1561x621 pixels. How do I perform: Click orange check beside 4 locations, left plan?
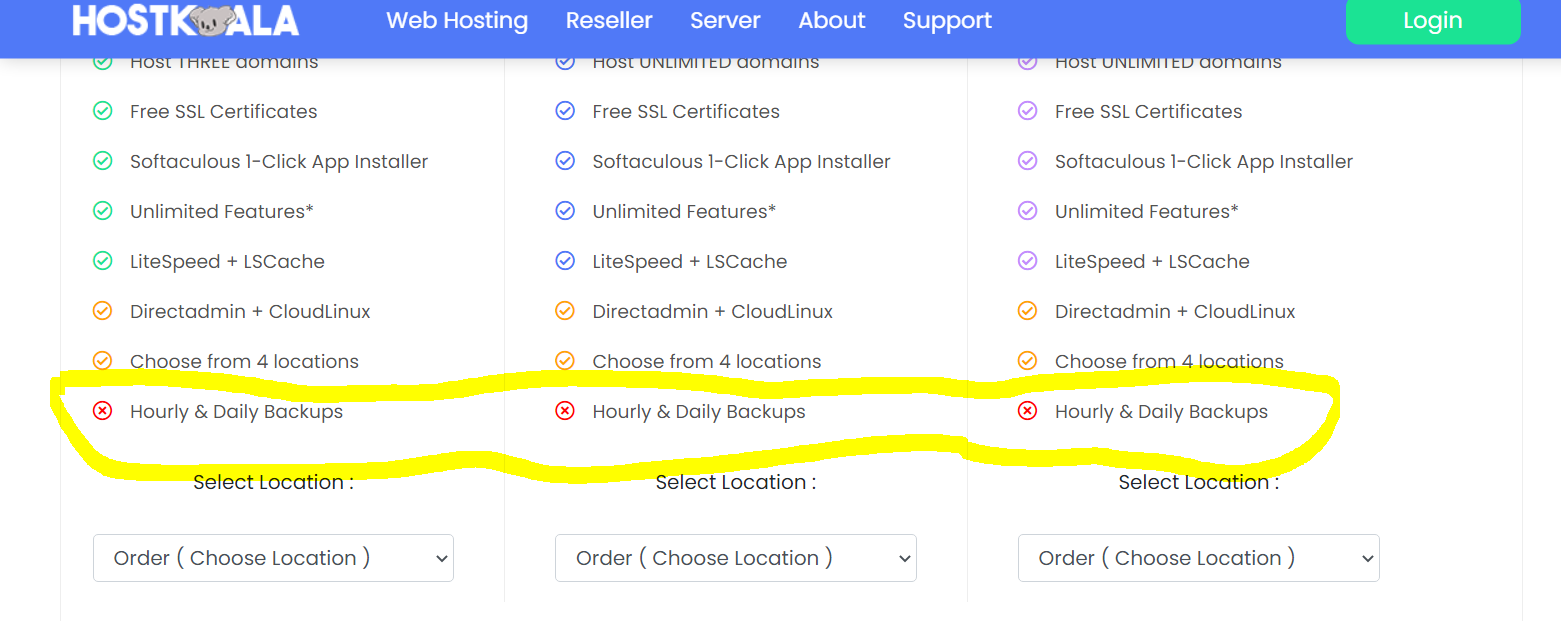[x=102, y=360]
